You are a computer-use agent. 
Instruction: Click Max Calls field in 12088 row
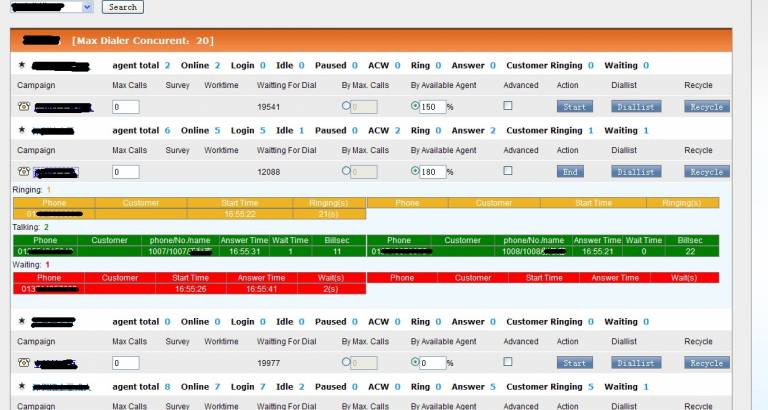(125, 172)
